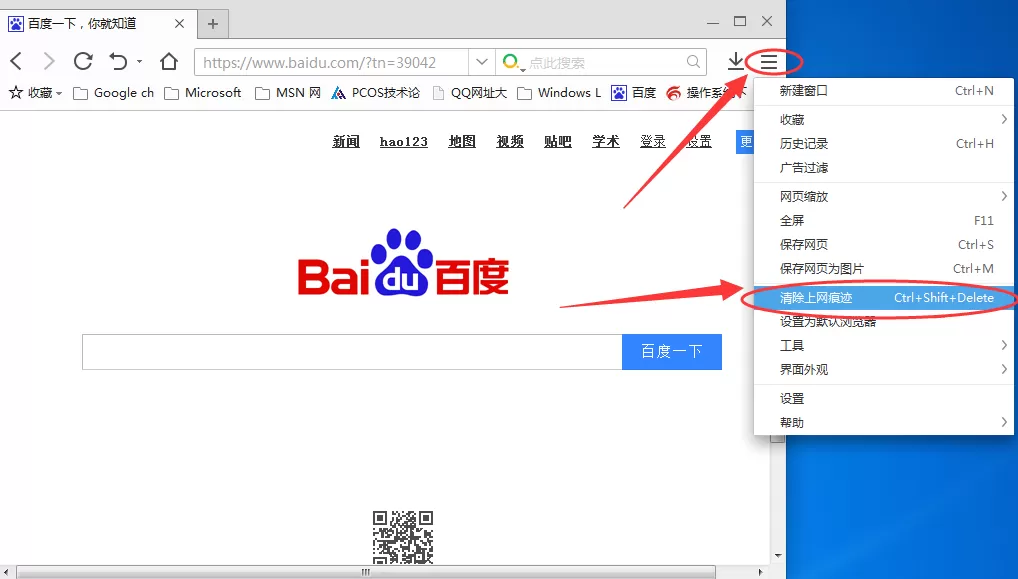Open the PCOS技术论 bookmark

[375, 93]
